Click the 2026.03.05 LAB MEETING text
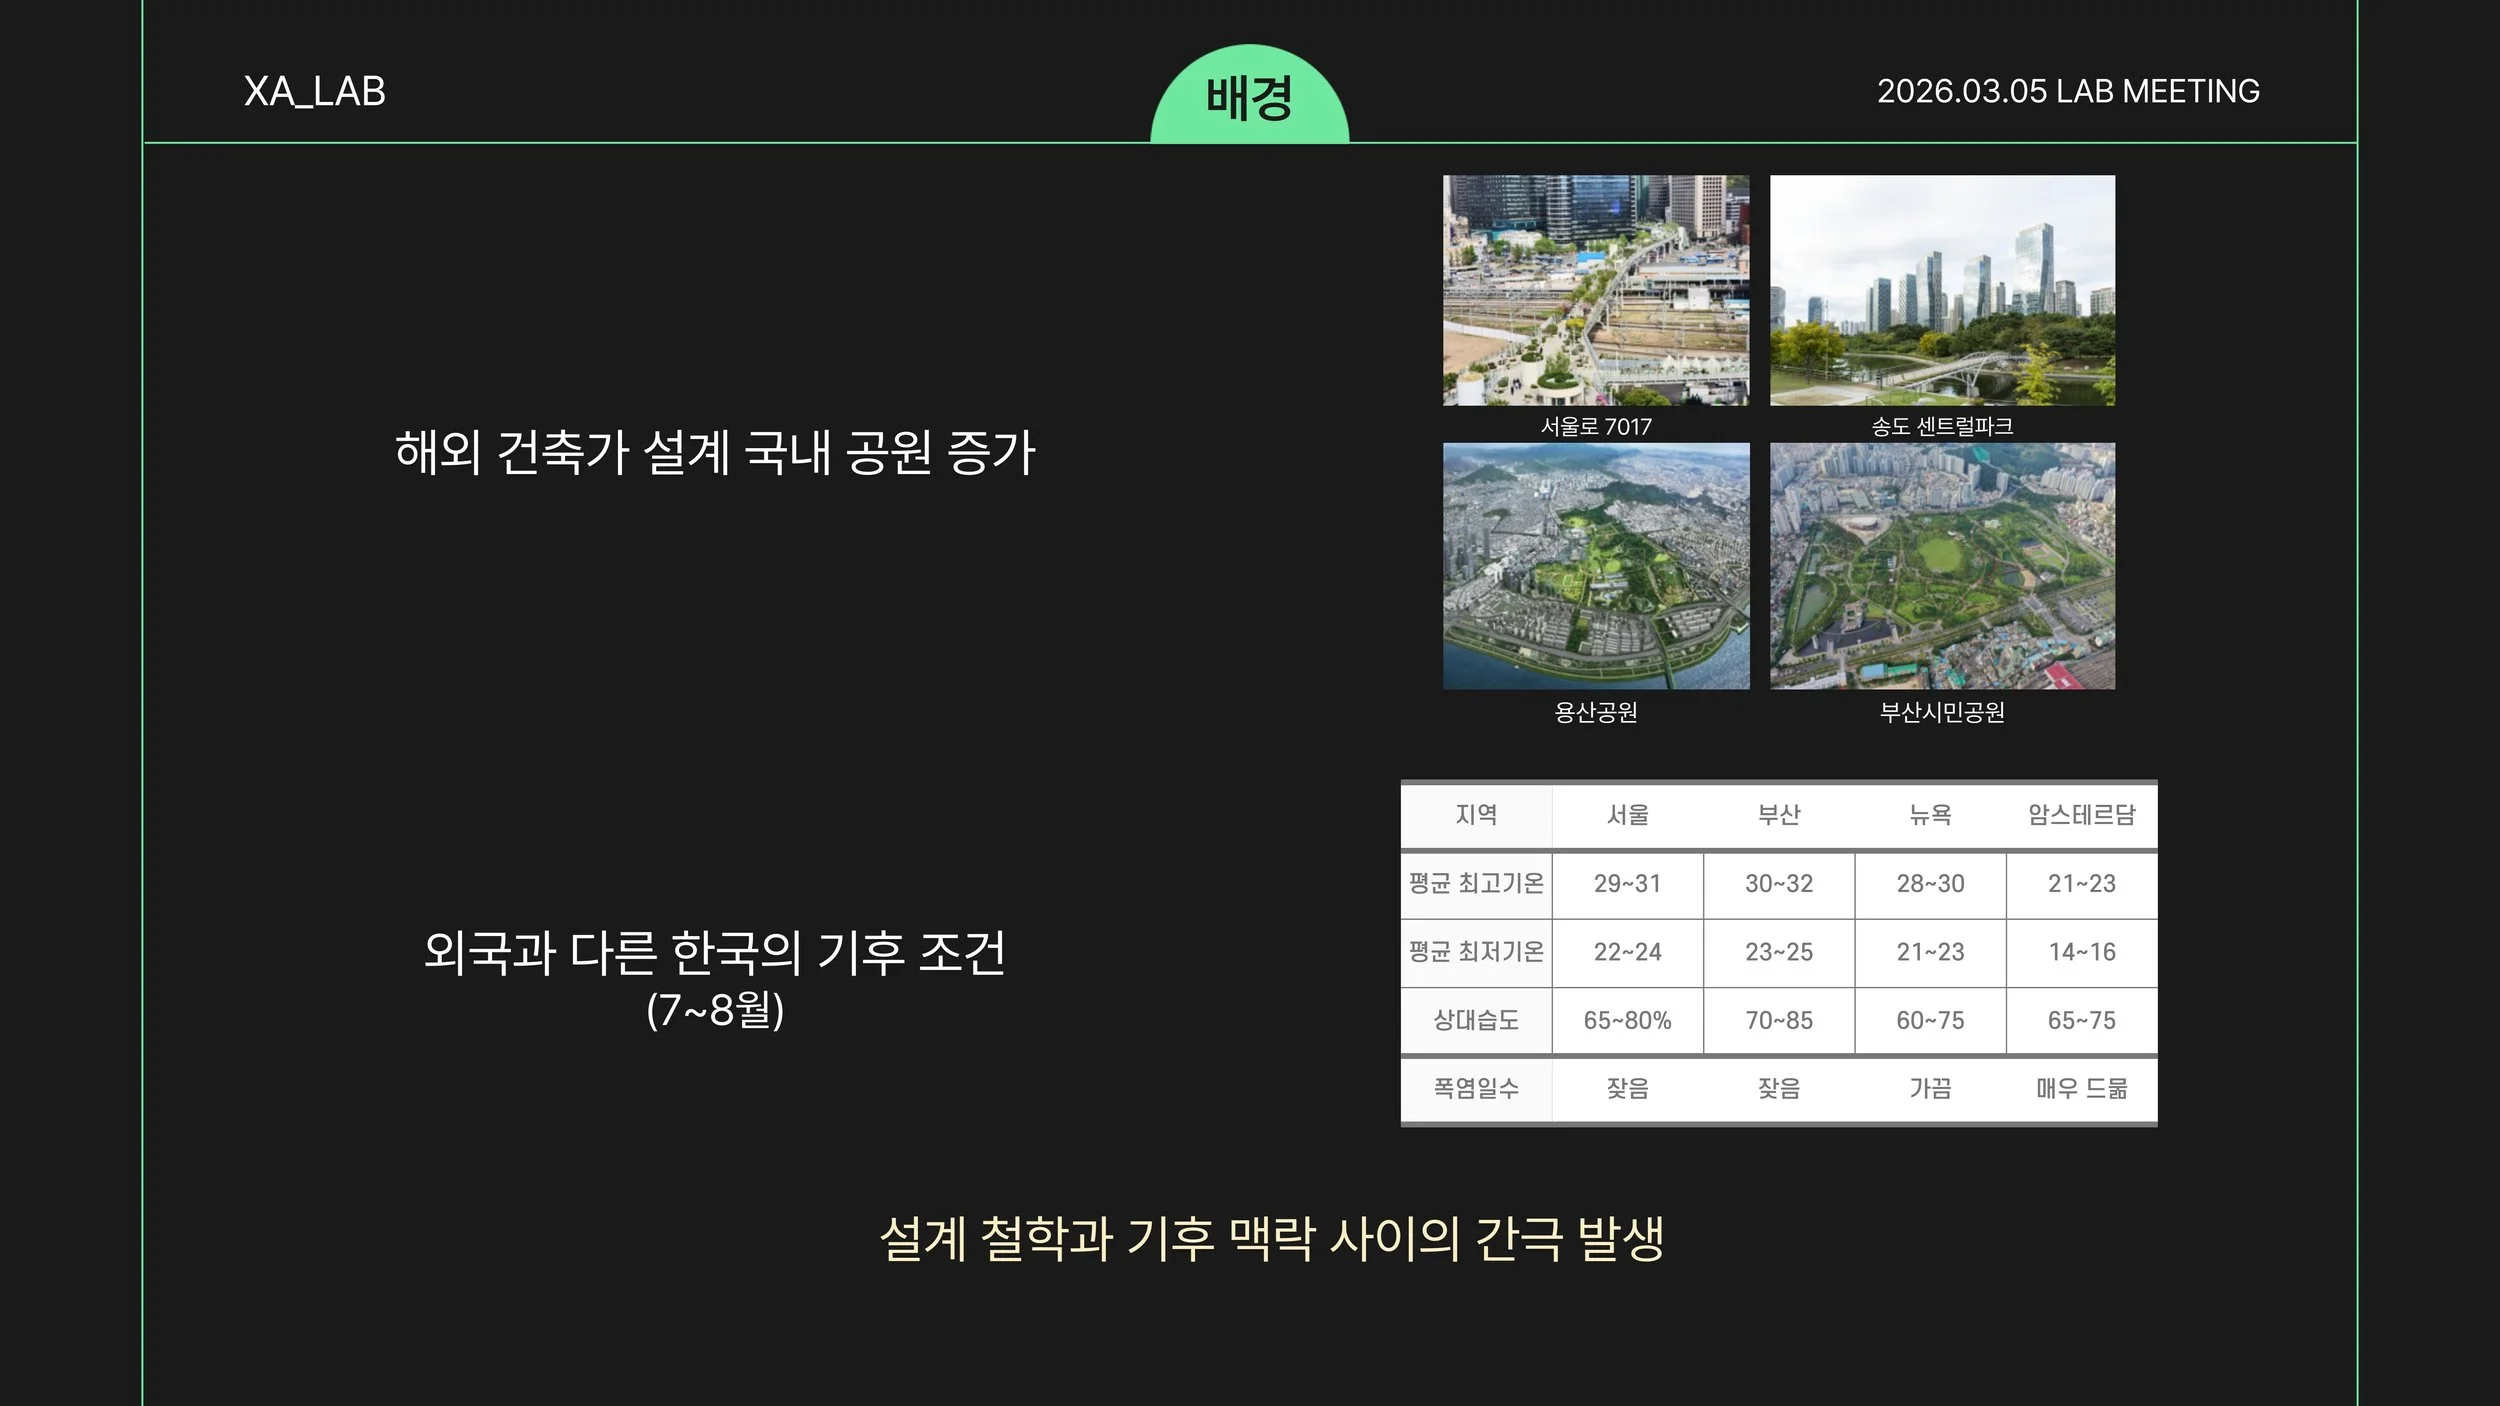 pos(2068,92)
